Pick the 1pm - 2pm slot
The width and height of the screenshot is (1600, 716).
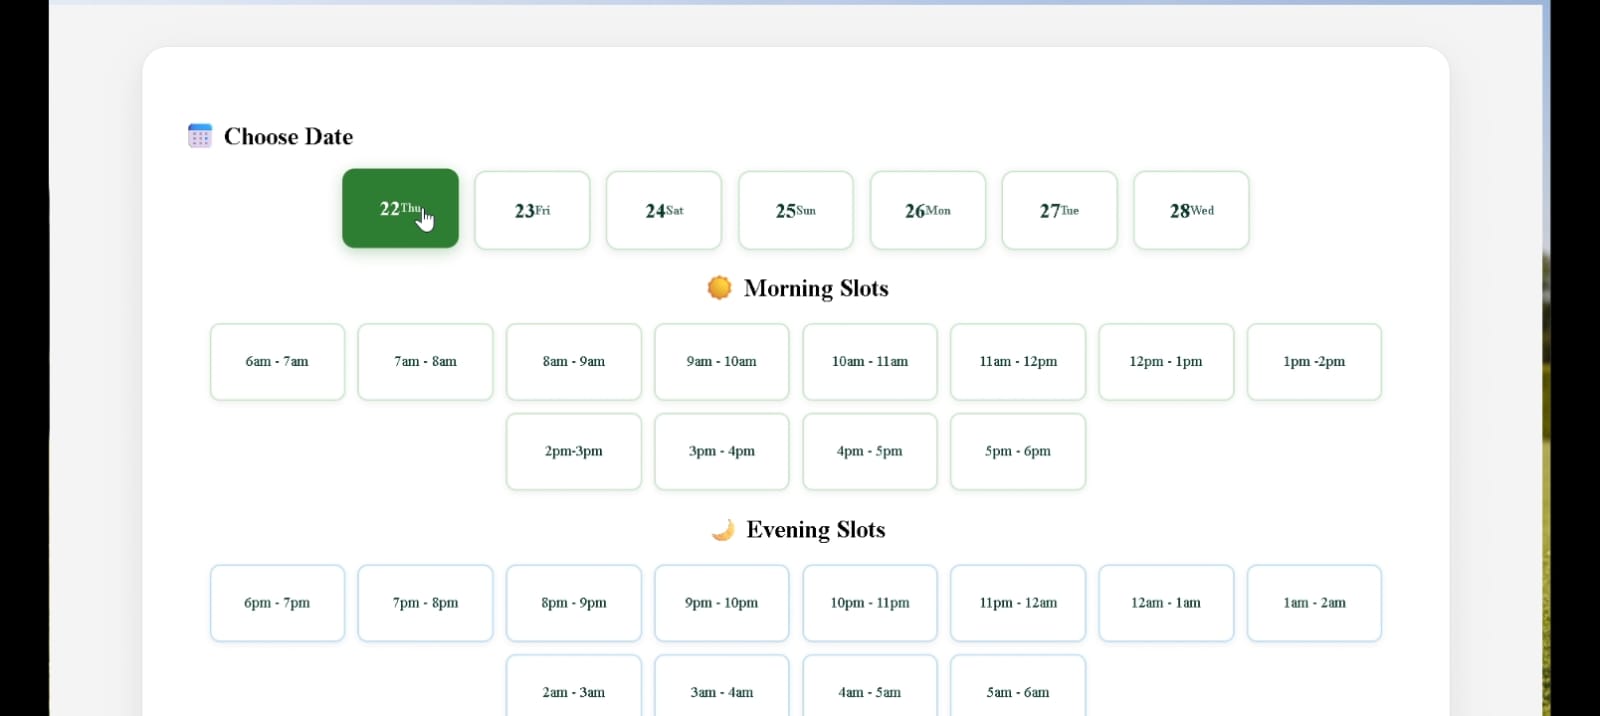pyautogui.click(x=1314, y=362)
